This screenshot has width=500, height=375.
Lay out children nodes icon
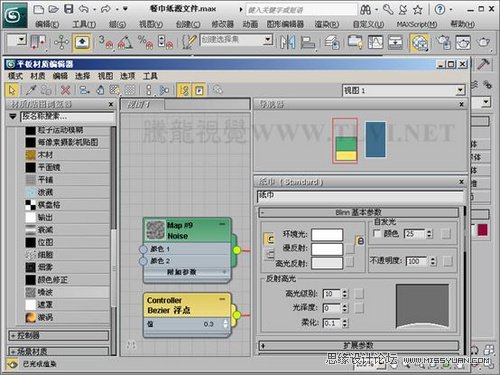[x=164, y=90]
